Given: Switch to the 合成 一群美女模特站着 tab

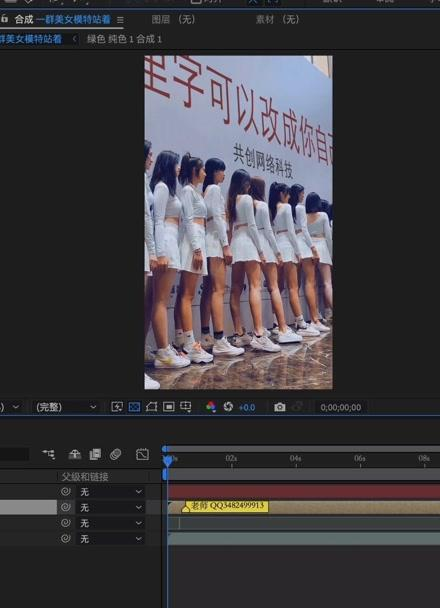Looking at the screenshot, I should [62, 19].
